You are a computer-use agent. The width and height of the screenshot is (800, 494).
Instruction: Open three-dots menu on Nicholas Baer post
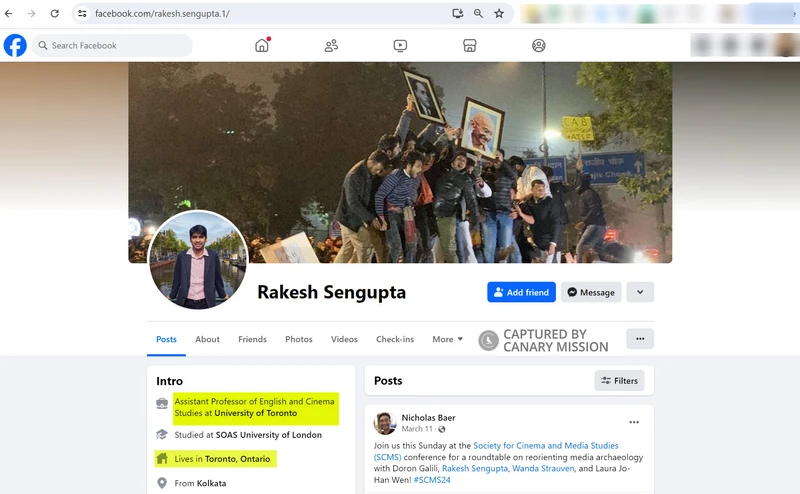[x=634, y=422]
